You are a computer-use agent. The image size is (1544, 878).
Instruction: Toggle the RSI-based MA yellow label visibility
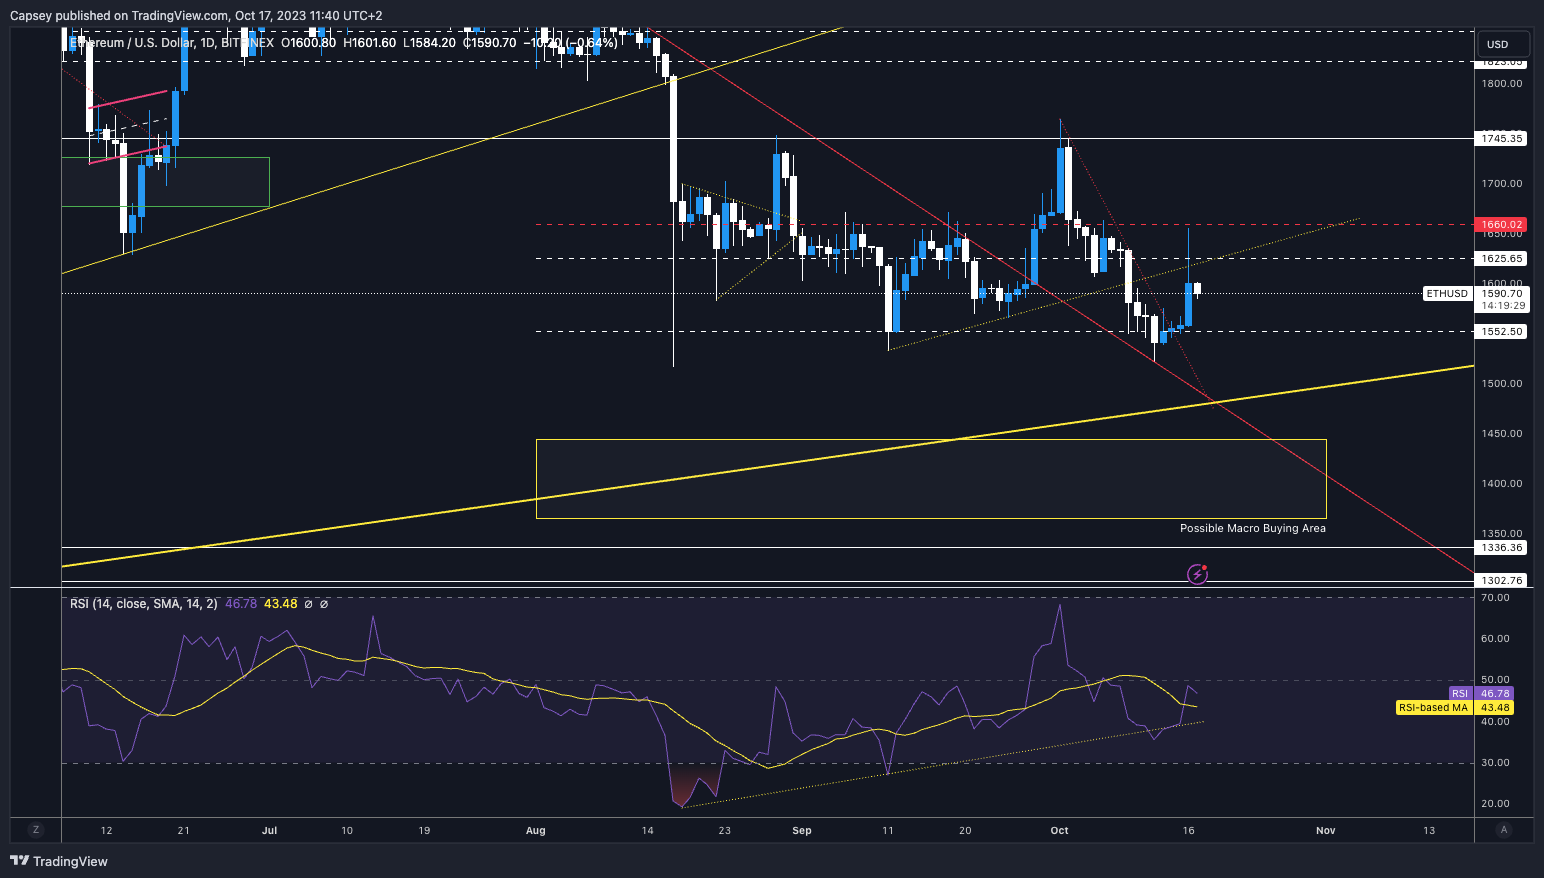1433,707
